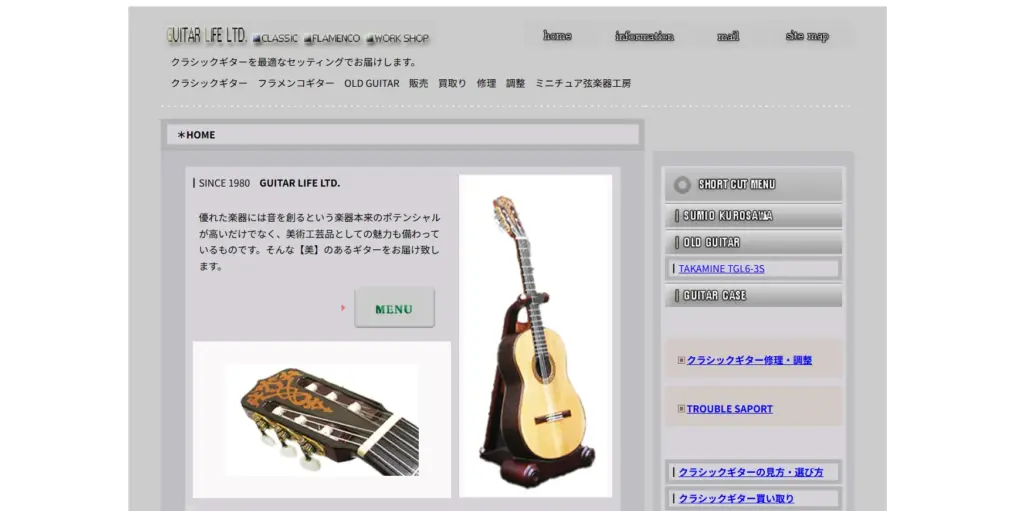Open クラシックギターの見方・選び方 link
The width and height of the screenshot is (1024, 511).
tap(750, 472)
